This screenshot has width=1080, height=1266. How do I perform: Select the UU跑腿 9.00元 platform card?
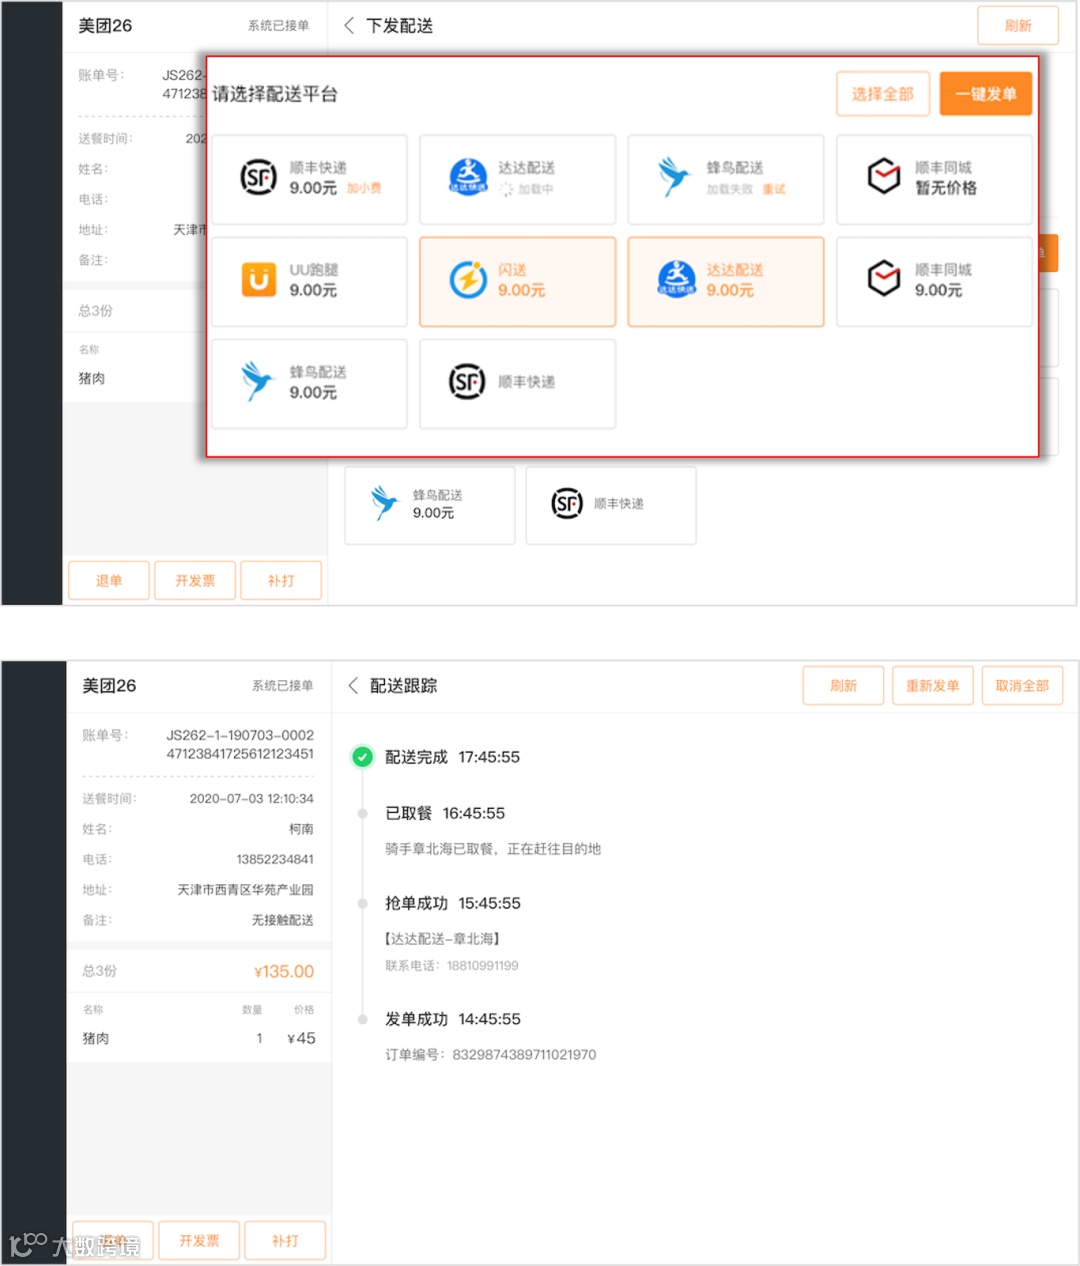tap(309, 282)
